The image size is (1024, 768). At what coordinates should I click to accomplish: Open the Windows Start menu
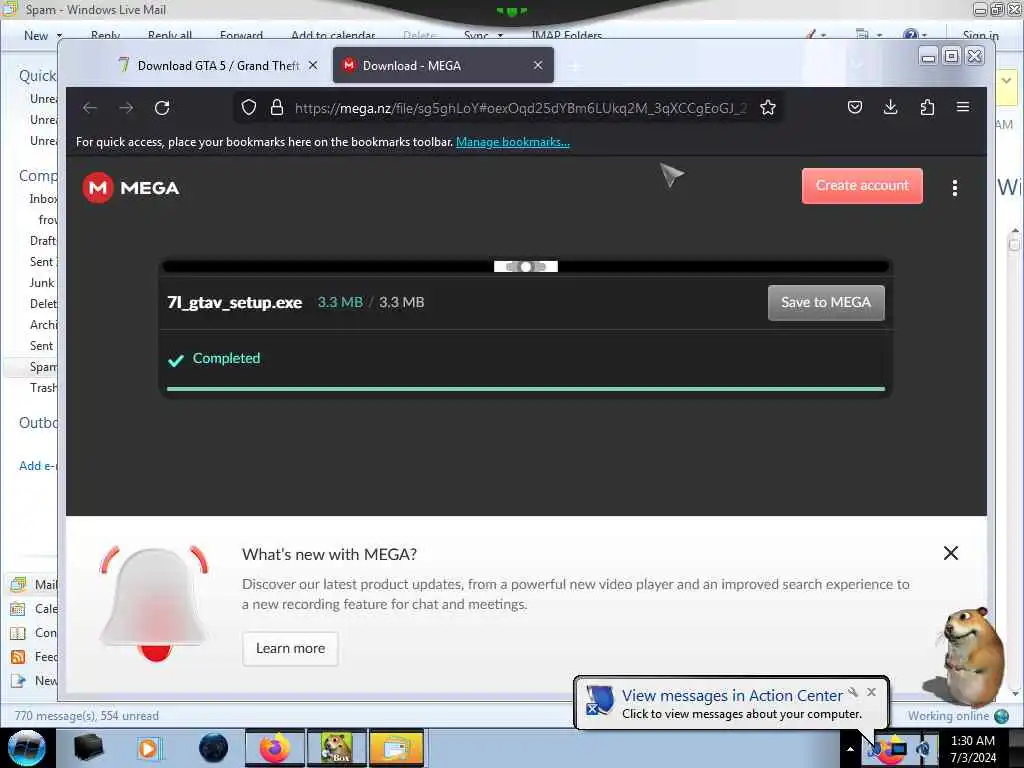[26, 748]
